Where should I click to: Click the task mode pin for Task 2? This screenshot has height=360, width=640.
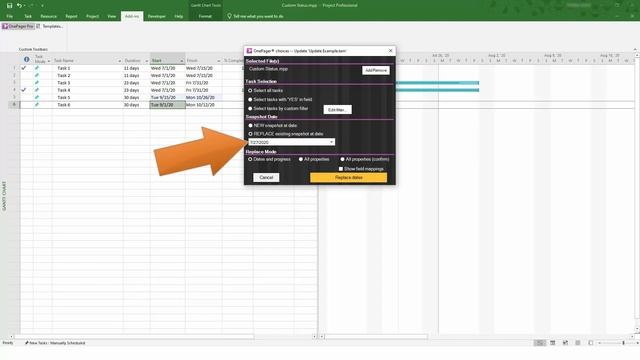click(x=37, y=75)
